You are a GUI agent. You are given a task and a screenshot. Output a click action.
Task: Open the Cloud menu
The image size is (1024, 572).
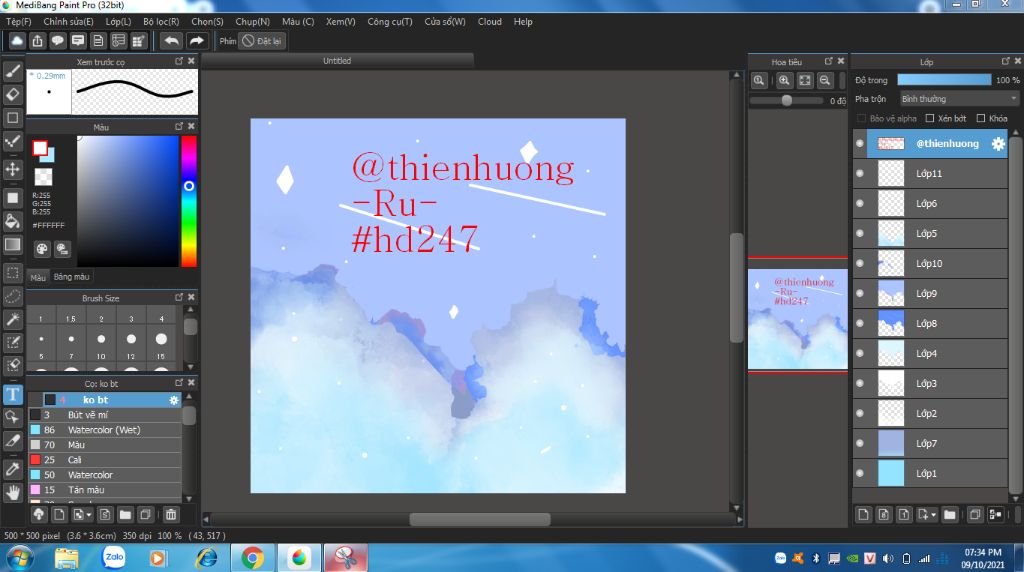[x=490, y=22]
